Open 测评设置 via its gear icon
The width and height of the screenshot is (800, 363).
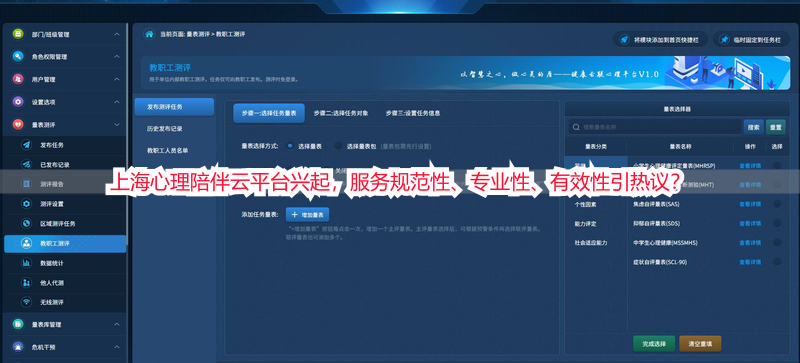tap(27, 204)
